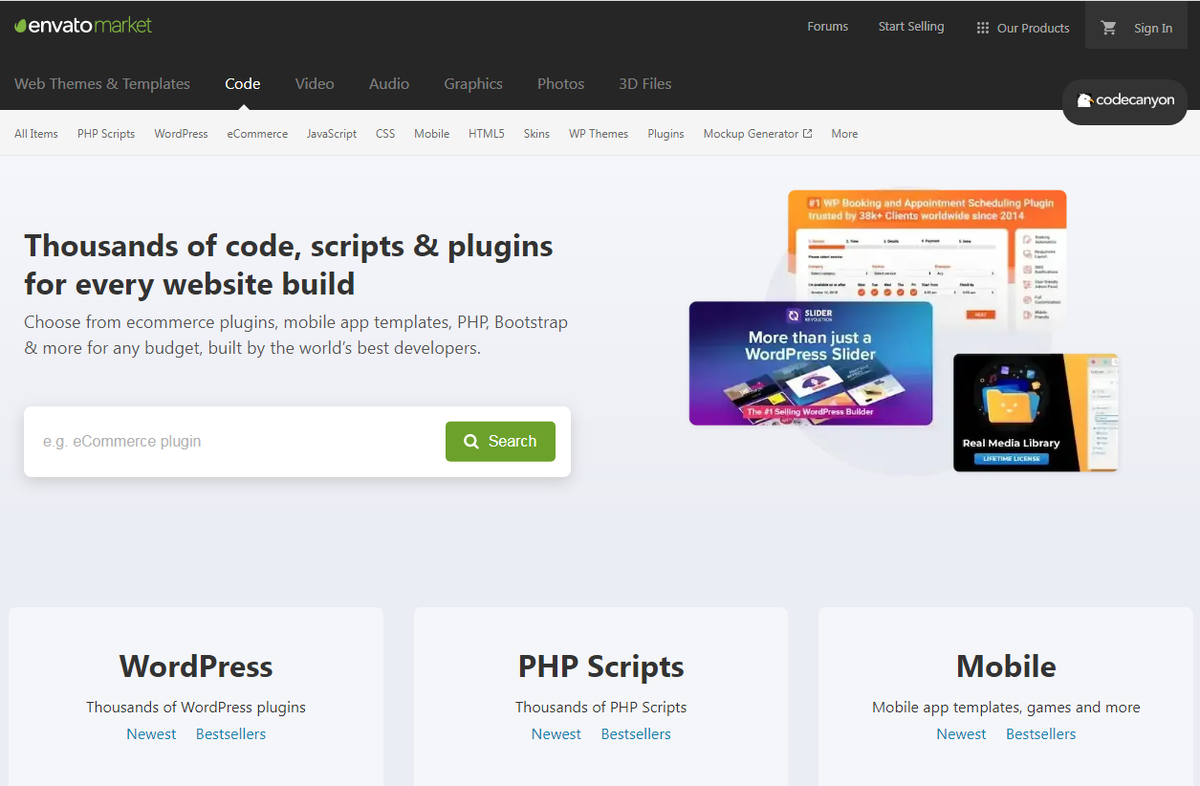This screenshot has width=1200, height=786.
Task: Select All Items category
Action: coord(36,134)
